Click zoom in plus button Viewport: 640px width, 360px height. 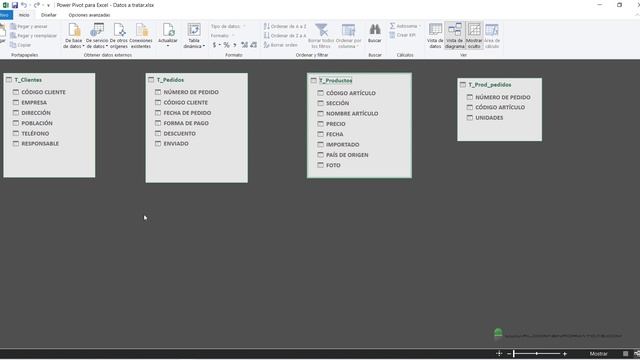(564, 353)
